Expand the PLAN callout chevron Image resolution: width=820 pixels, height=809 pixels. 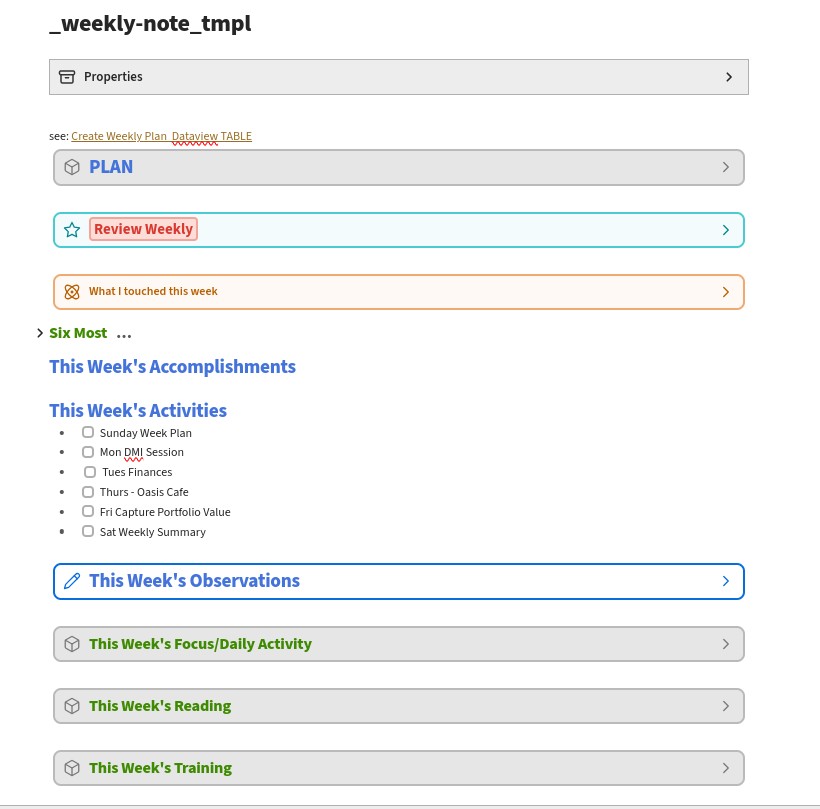pos(726,167)
